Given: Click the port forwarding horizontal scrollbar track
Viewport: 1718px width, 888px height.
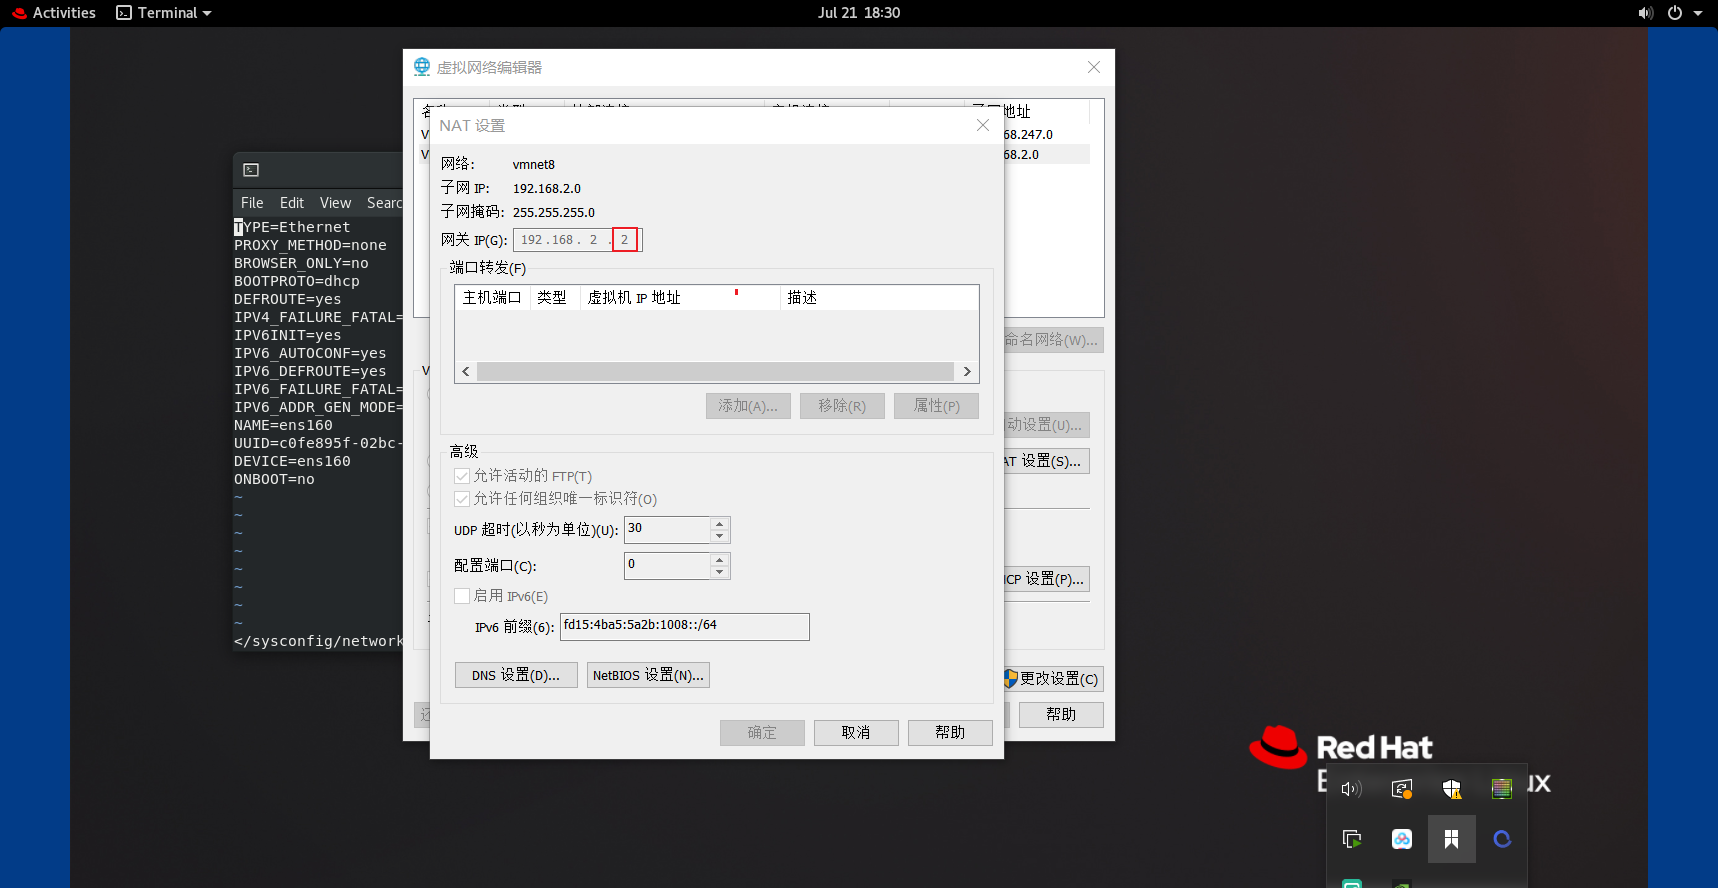Looking at the screenshot, I should coord(715,371).
